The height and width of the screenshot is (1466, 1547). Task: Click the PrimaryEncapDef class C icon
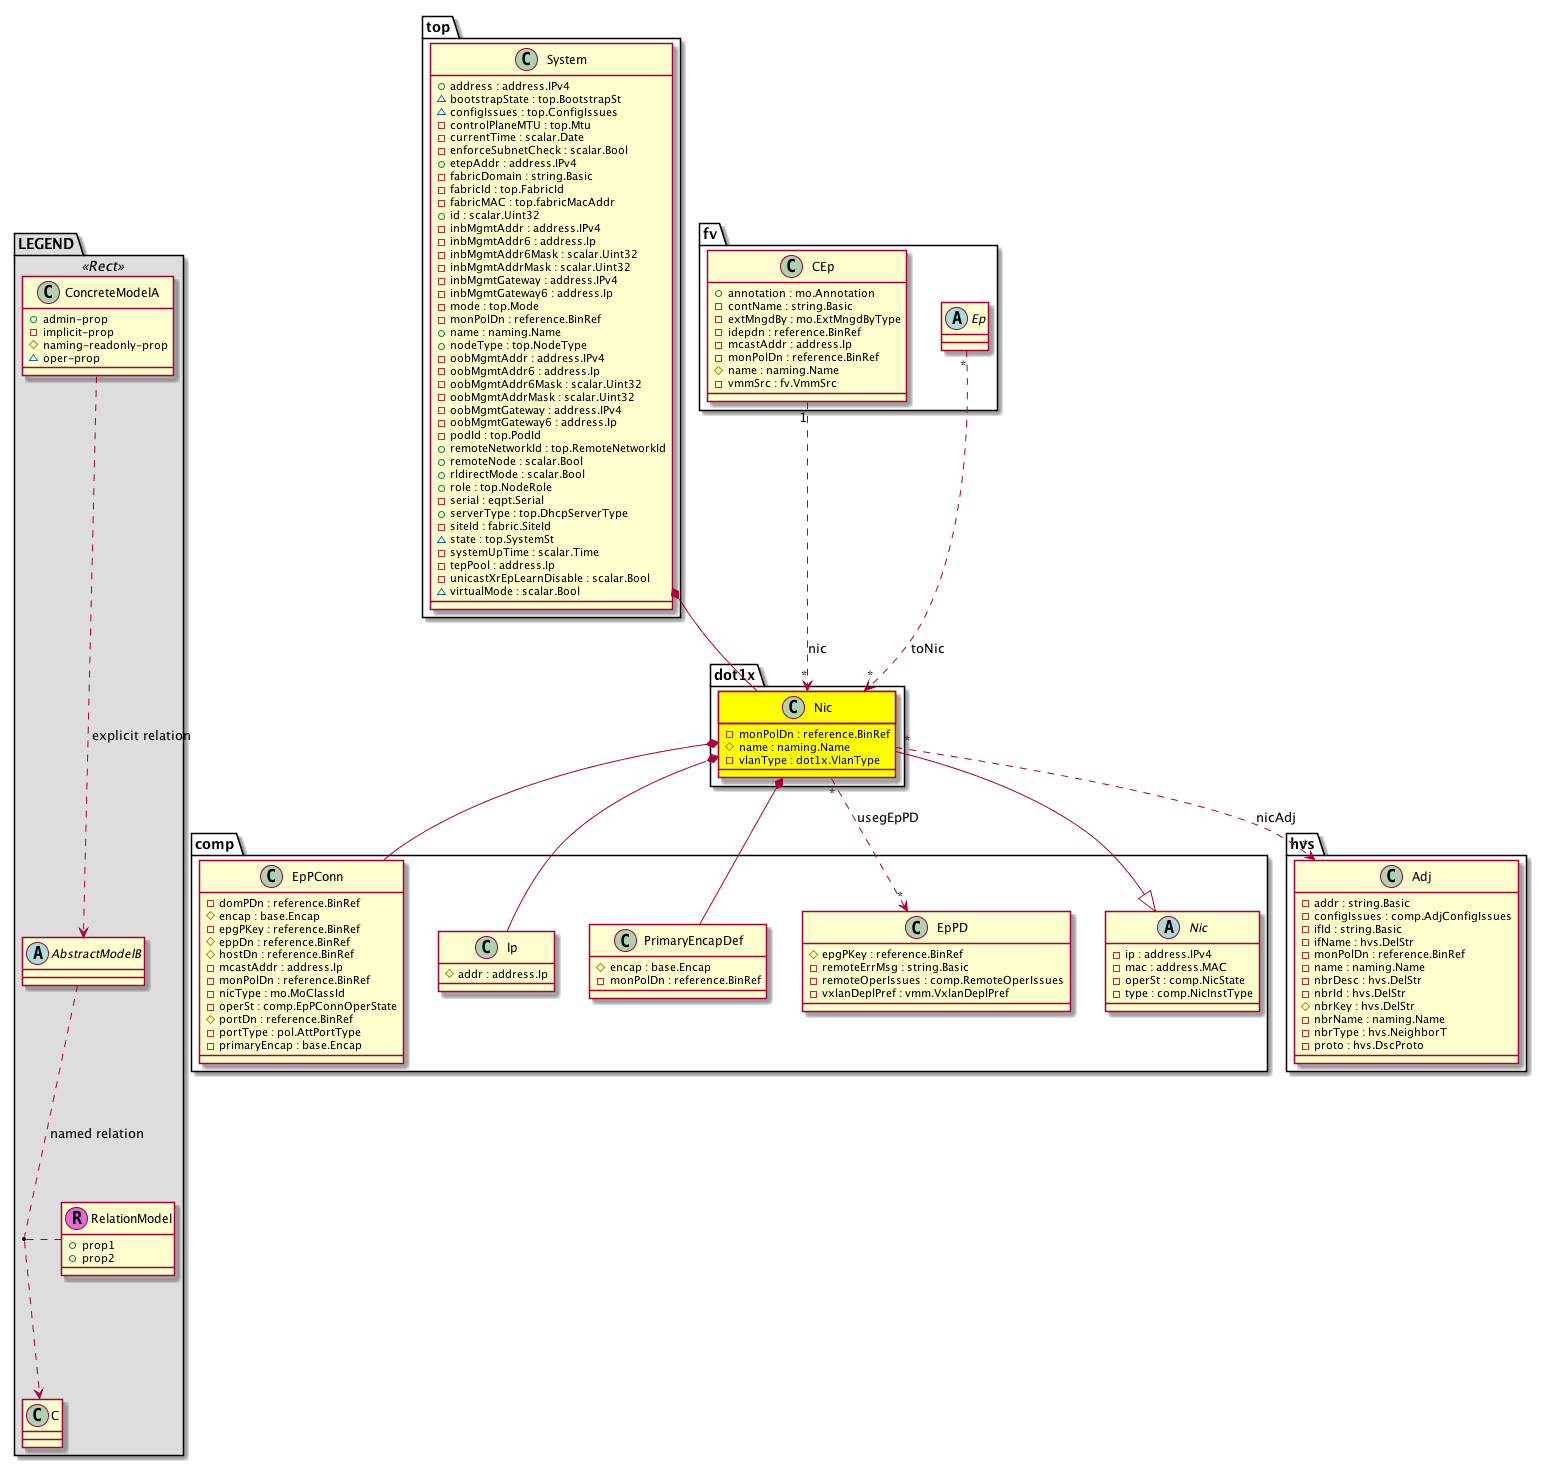624,941
